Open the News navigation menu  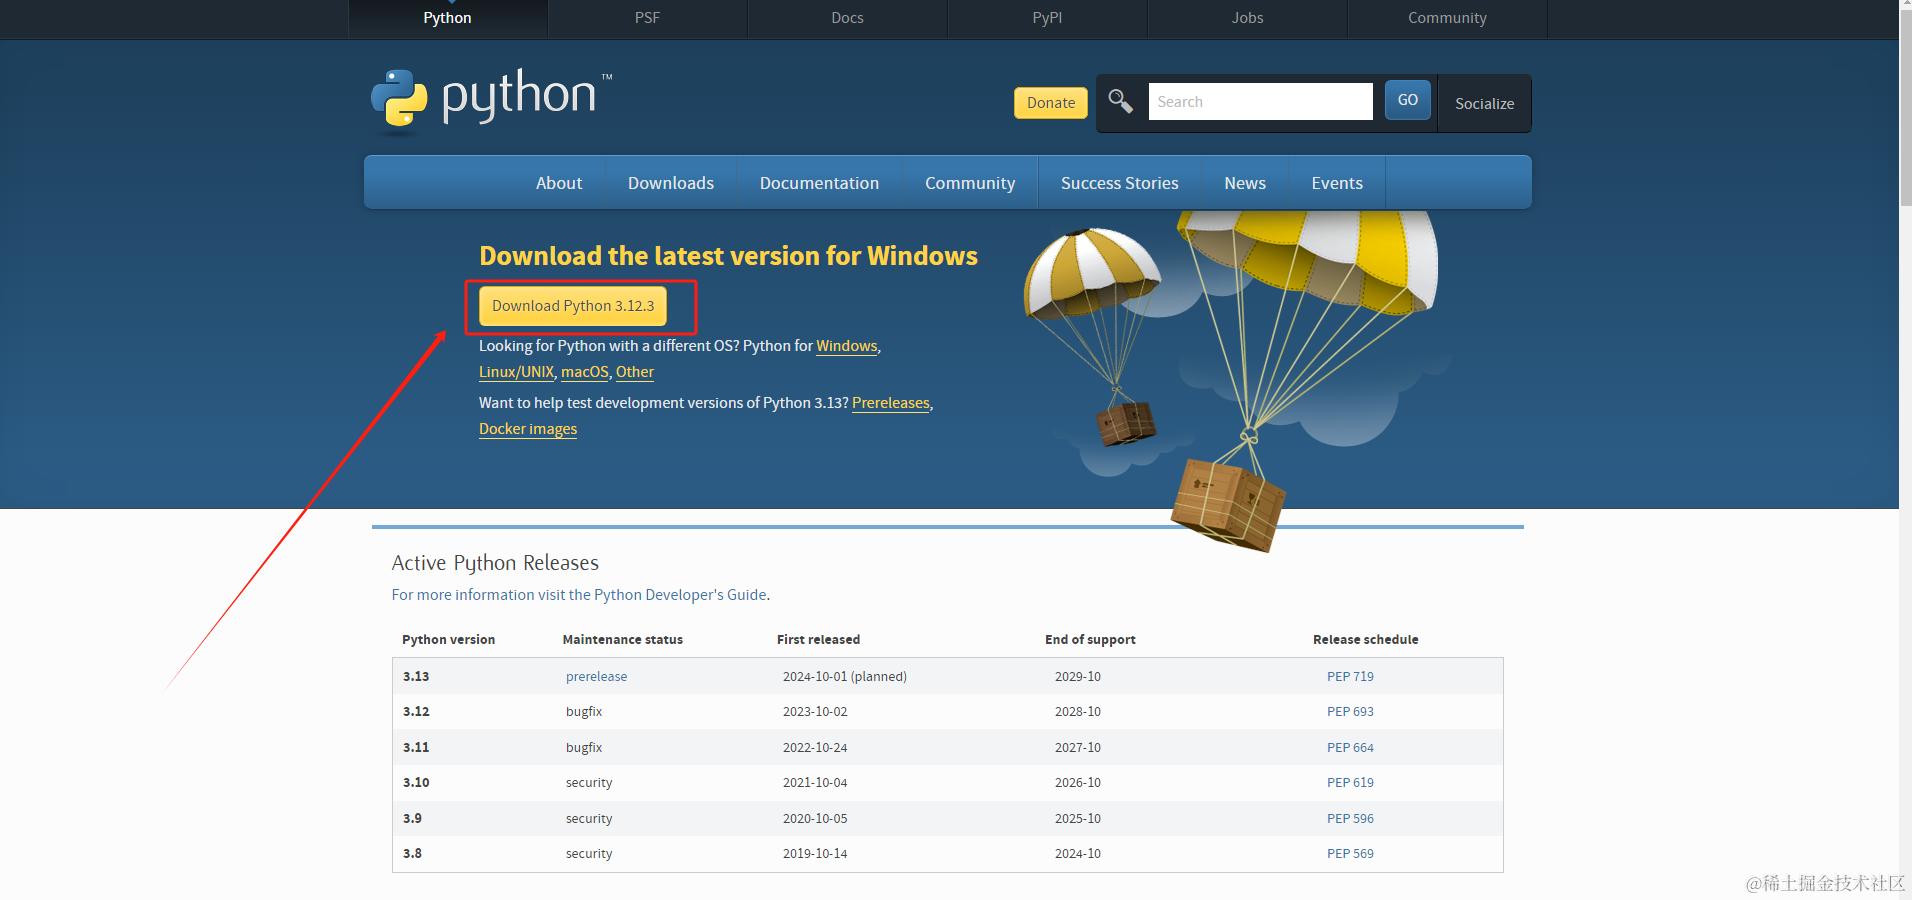click(1245, 183)
